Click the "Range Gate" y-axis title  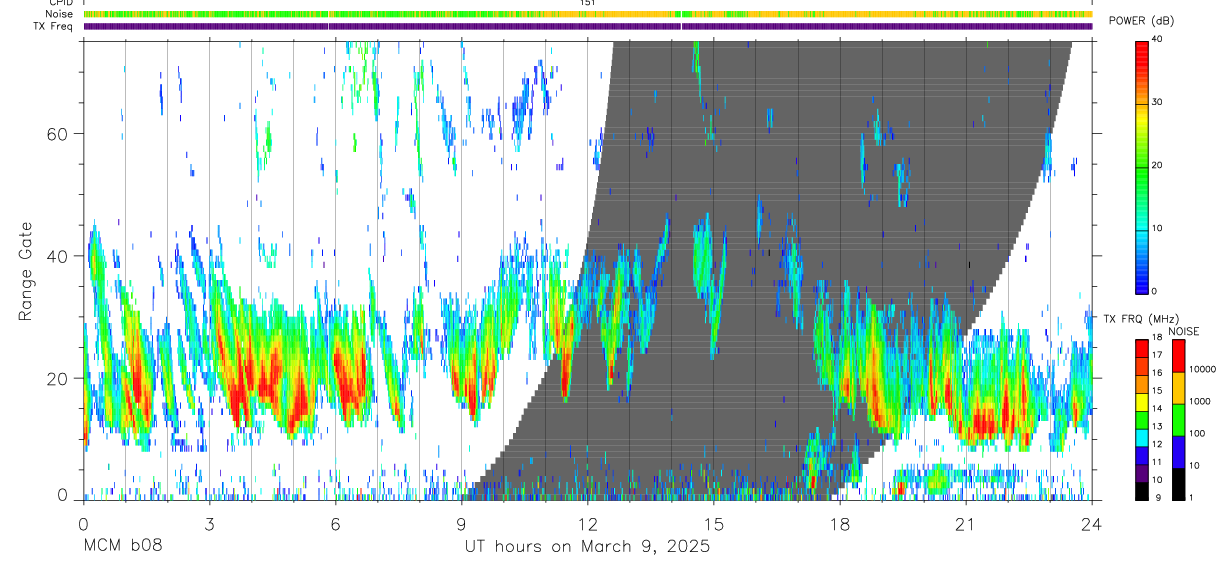pyautogui.click(x=25, y=272)
